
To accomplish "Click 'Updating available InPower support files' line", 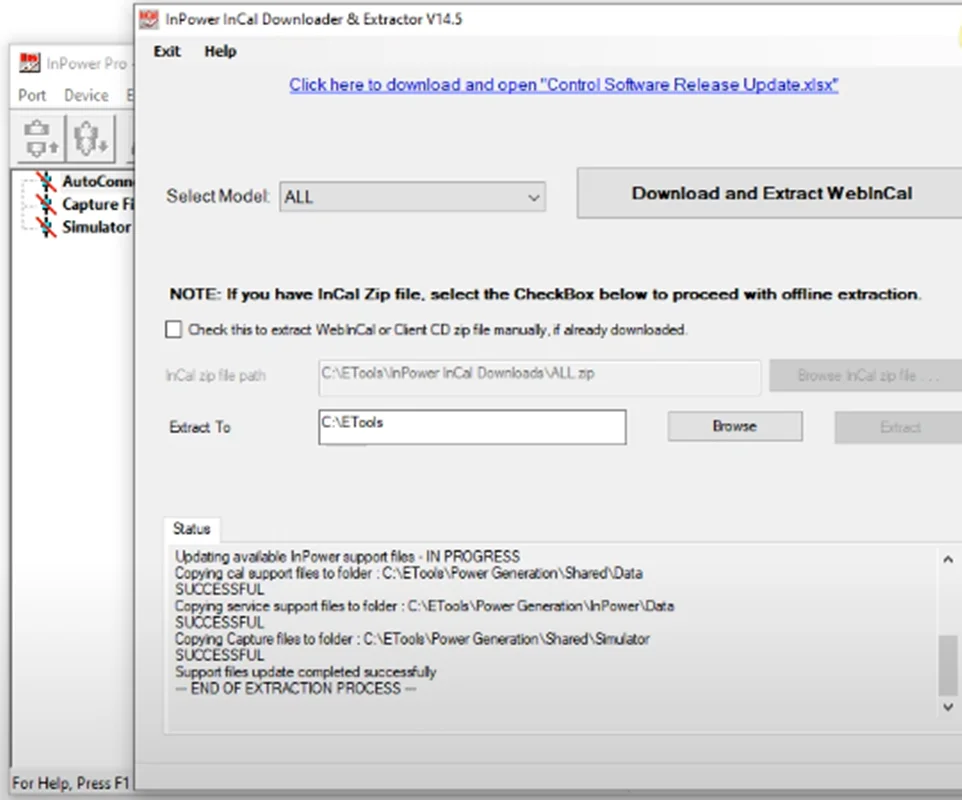I will pos(347,557).
